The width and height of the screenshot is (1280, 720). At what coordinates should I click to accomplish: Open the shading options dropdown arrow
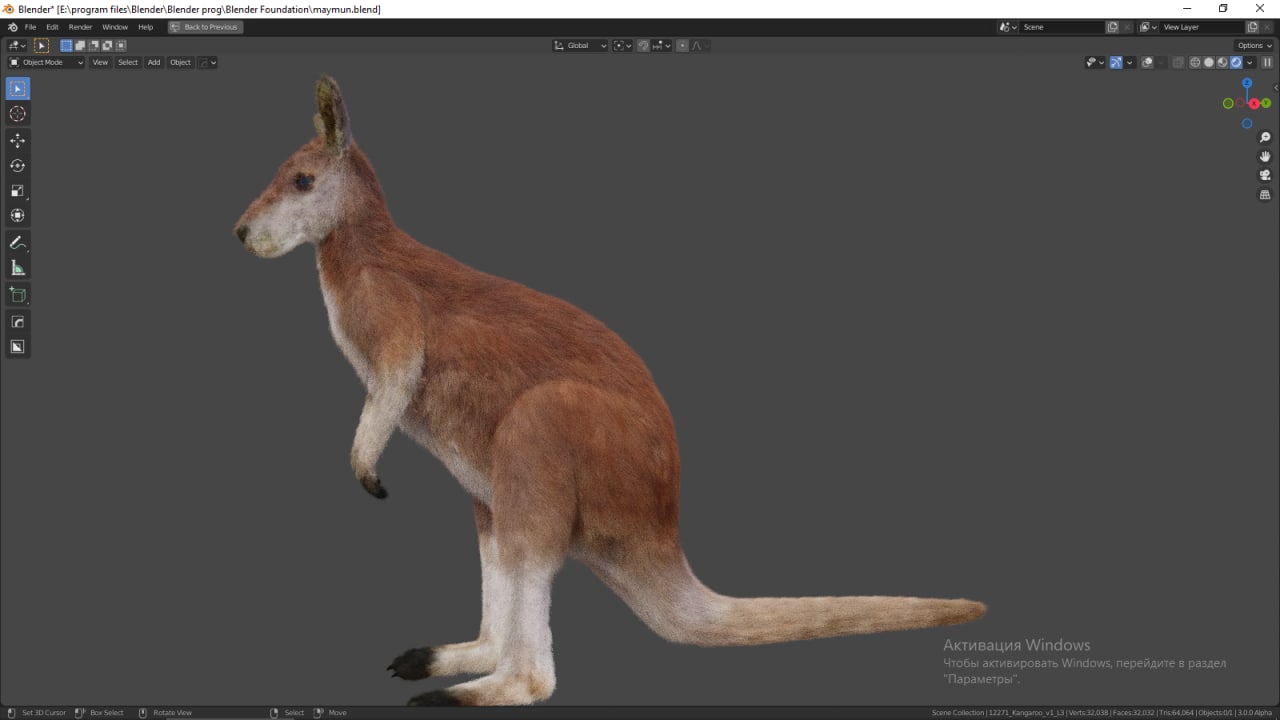point(1250,62)
